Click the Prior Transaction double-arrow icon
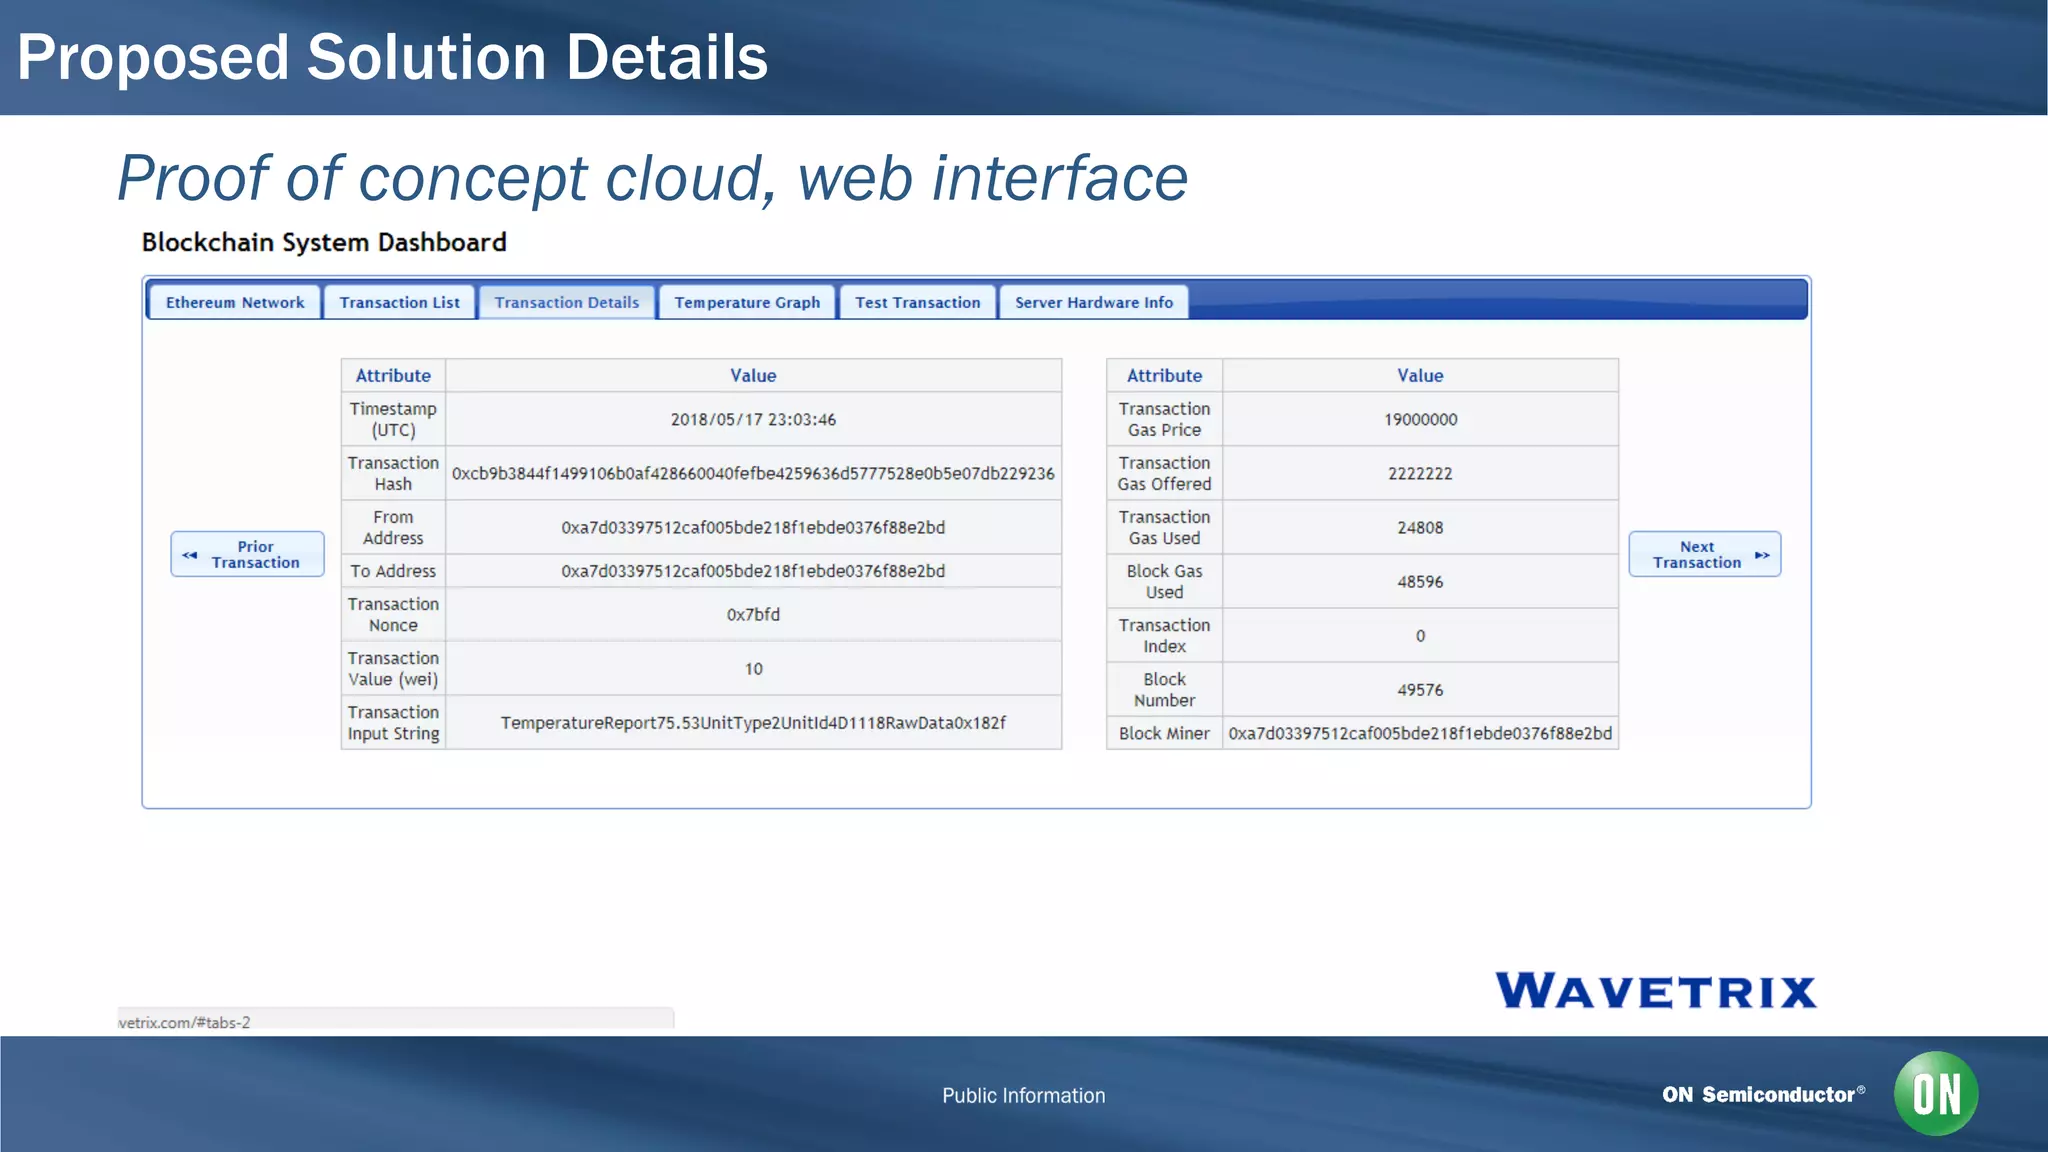 [x=190, y=555]
